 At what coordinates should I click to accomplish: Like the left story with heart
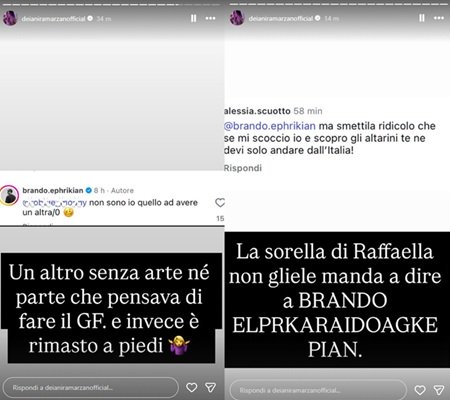192,387
